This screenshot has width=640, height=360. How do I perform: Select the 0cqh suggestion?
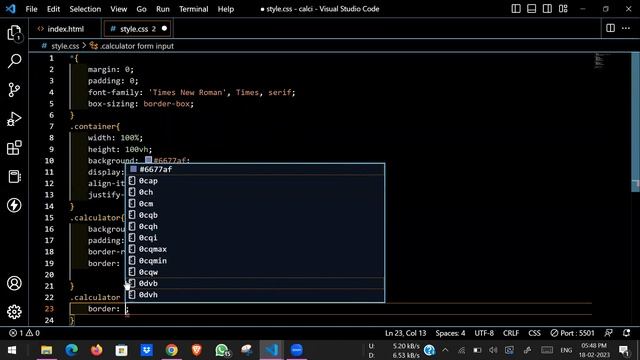[255, 227]
